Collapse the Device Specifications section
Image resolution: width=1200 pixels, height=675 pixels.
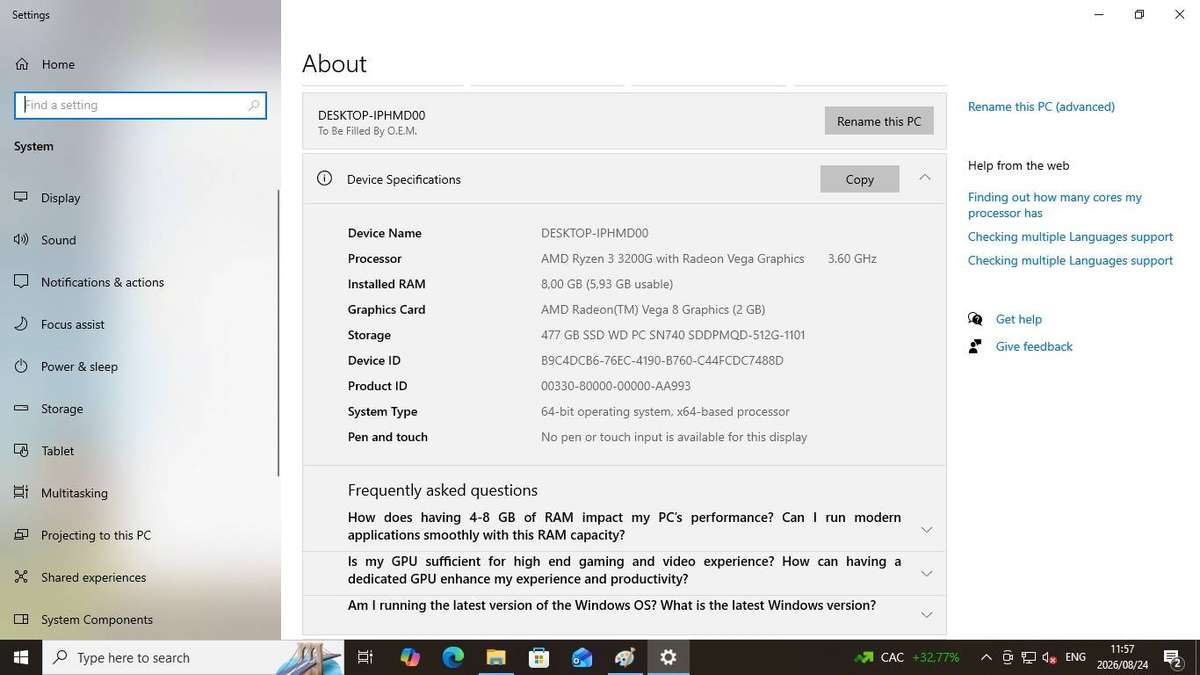coord(925,178)
